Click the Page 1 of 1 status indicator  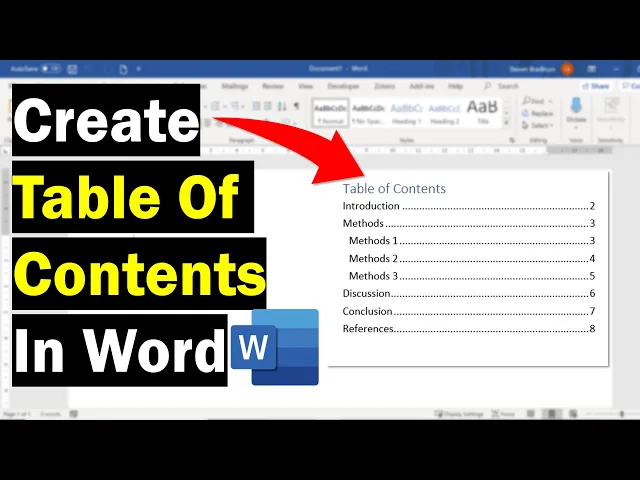point(16,414)
